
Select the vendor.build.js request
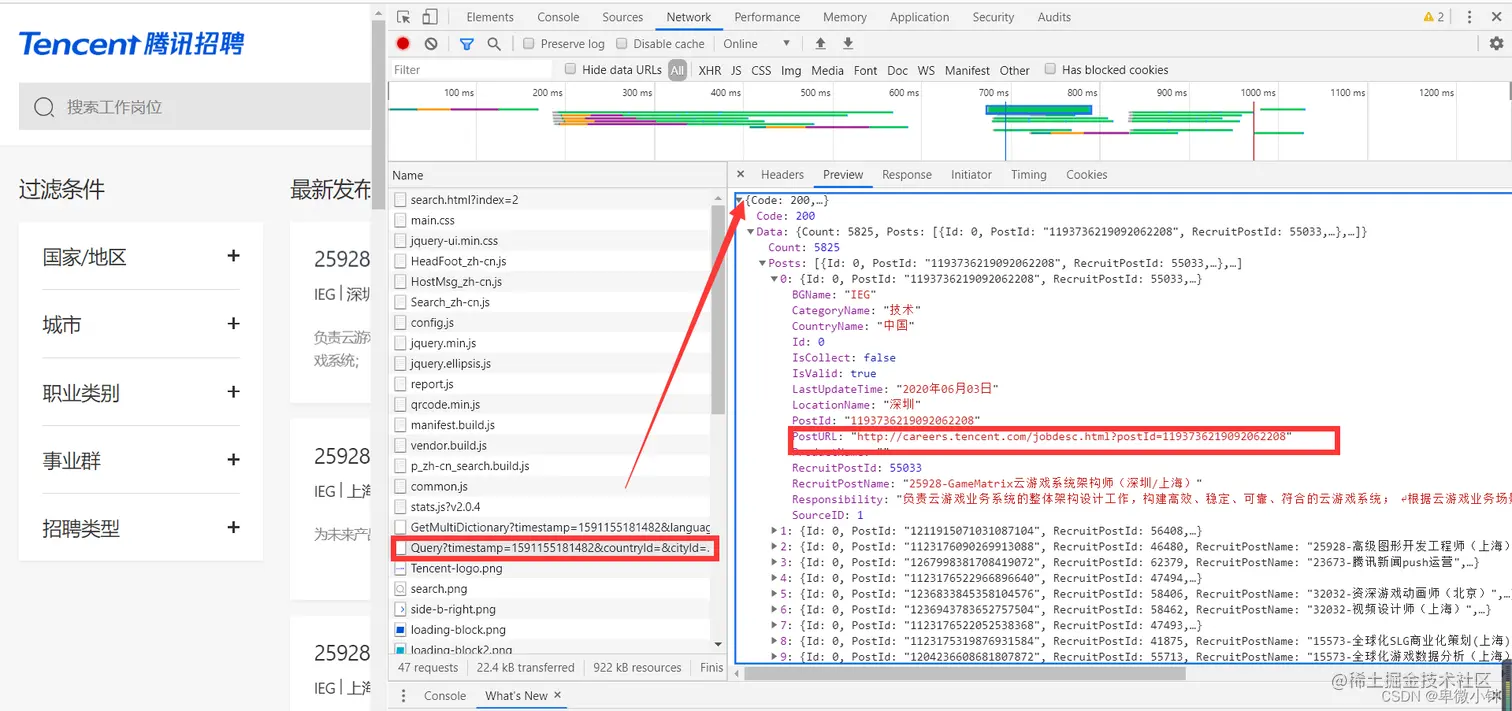pos(555,445)
